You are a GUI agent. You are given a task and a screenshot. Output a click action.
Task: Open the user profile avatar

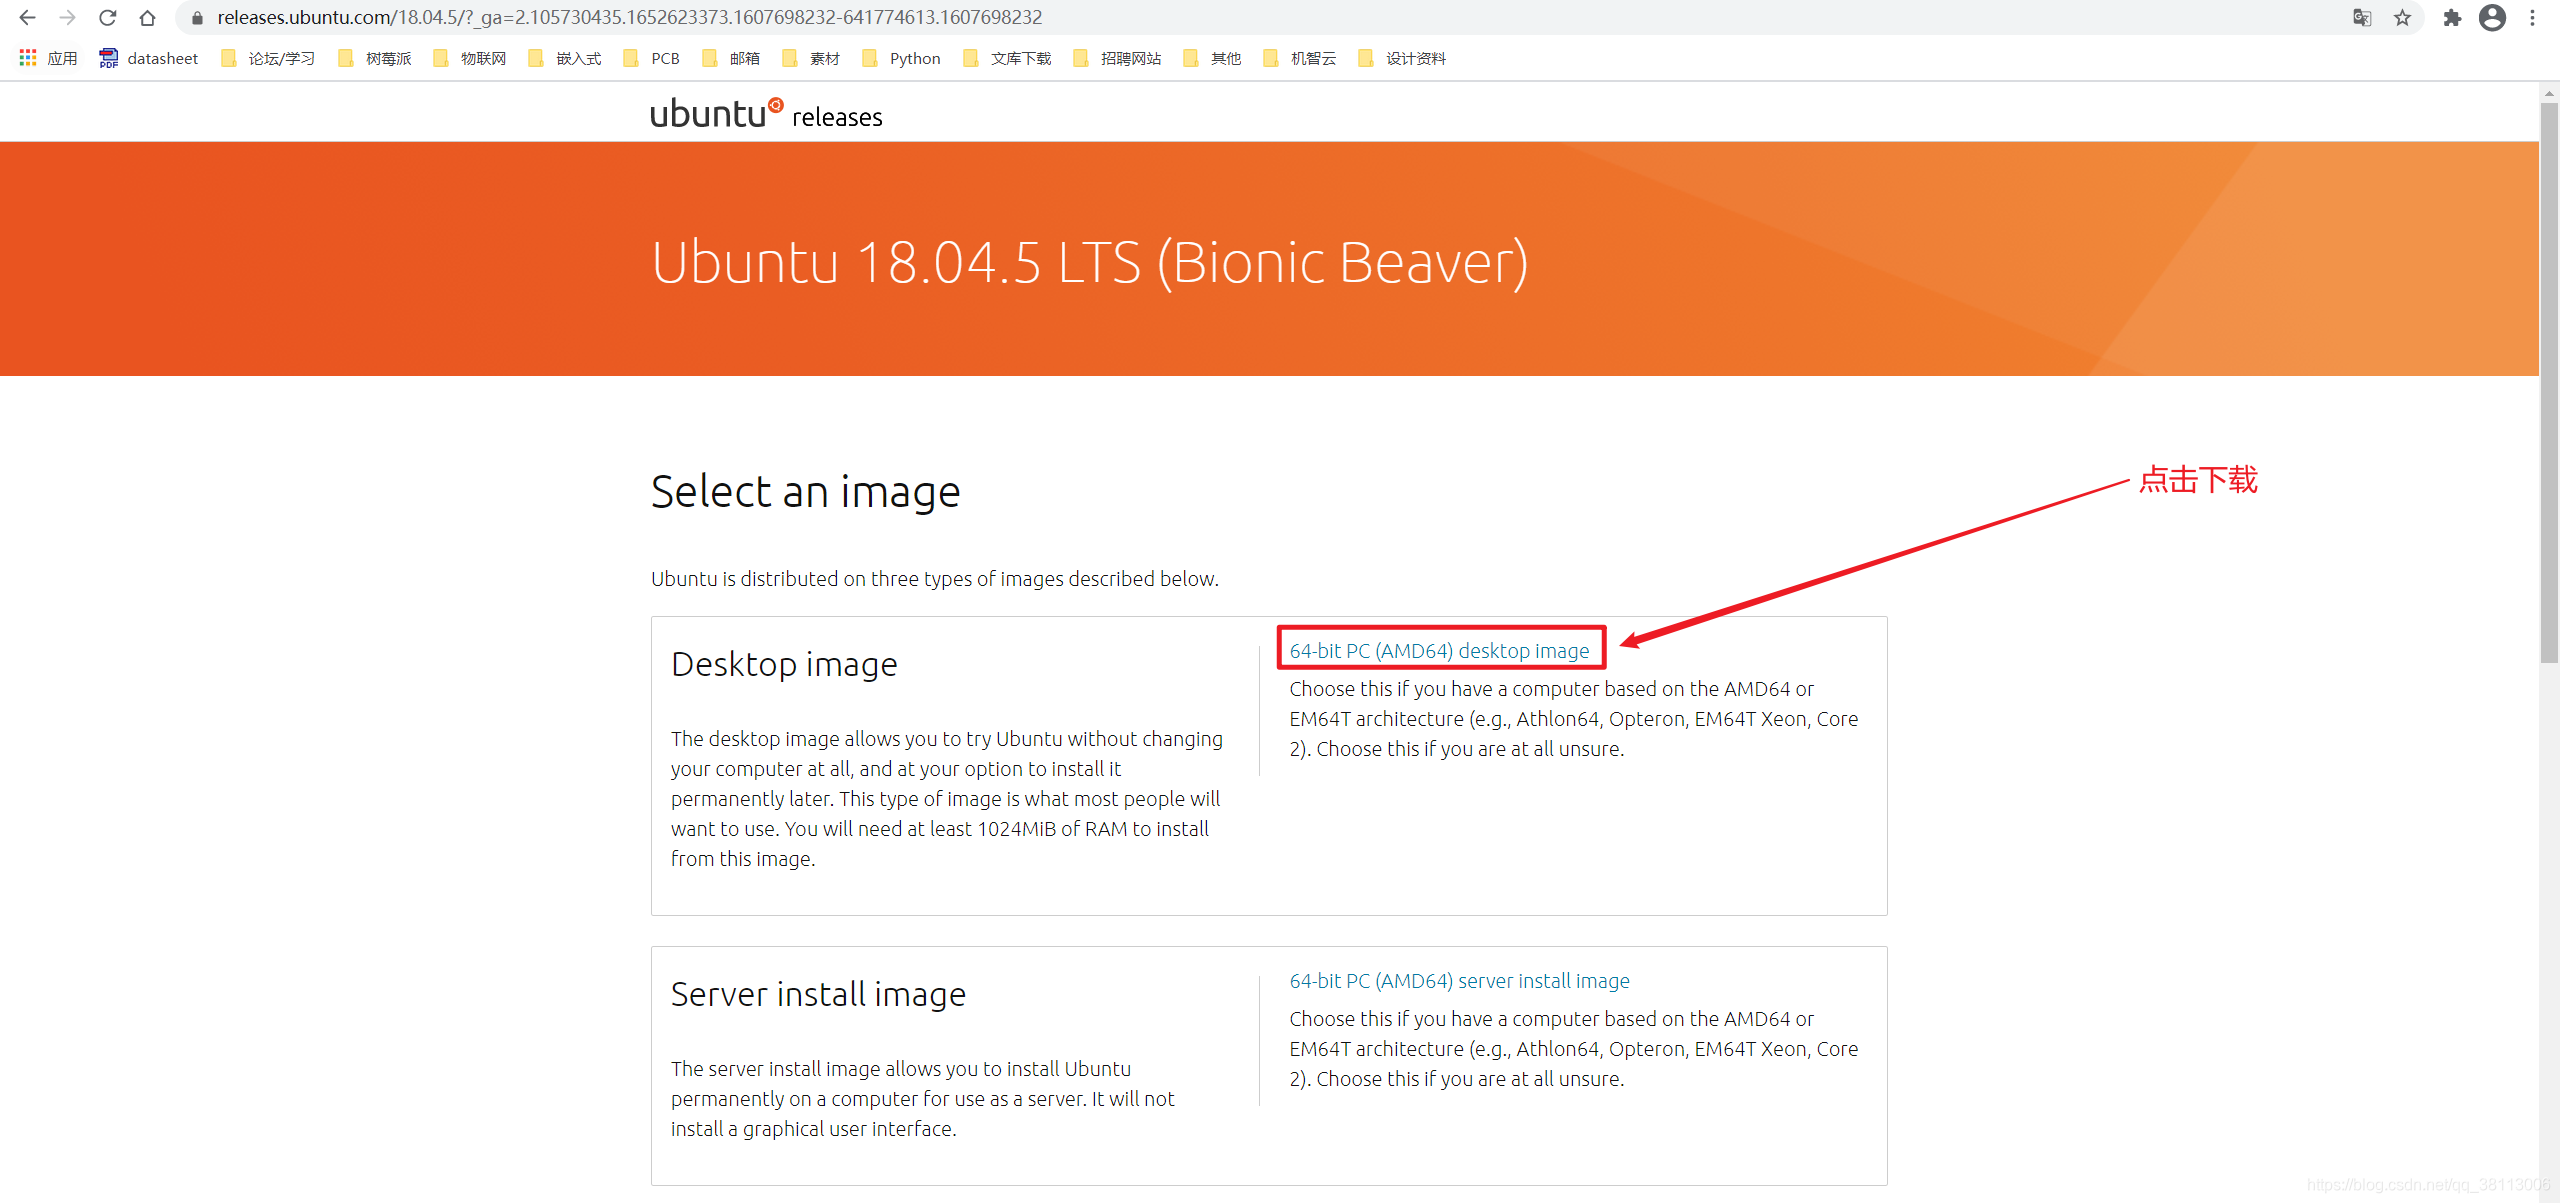point(2492,17)
